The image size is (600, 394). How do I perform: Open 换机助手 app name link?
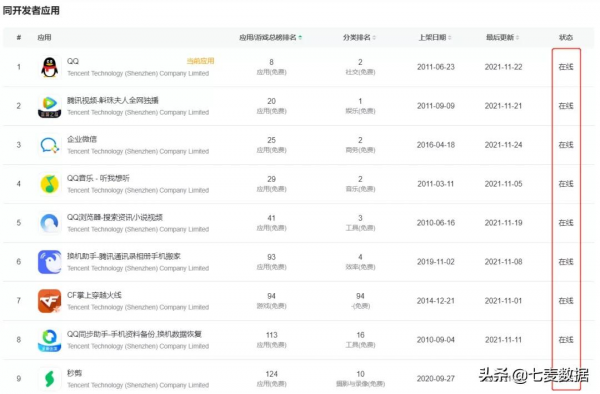point(124,256)
